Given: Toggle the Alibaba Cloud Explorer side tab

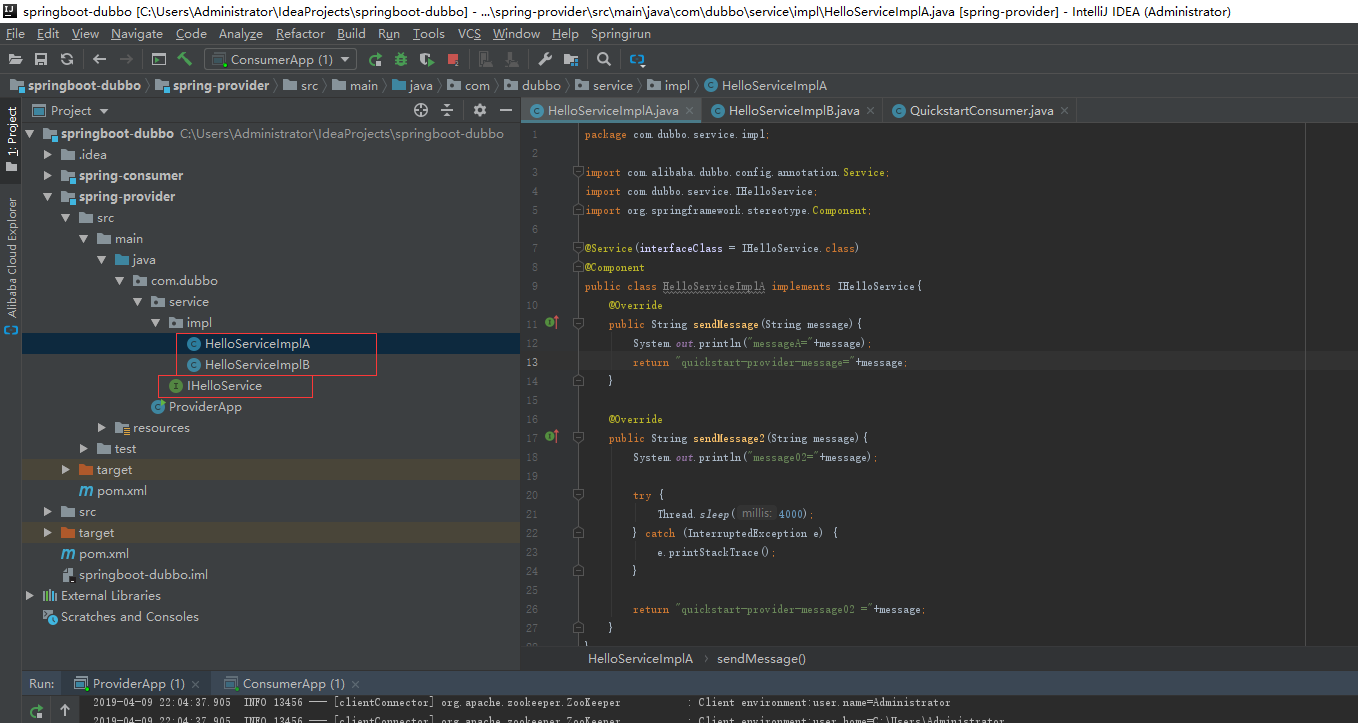Looking at the screenshot, I should point(12,257).
